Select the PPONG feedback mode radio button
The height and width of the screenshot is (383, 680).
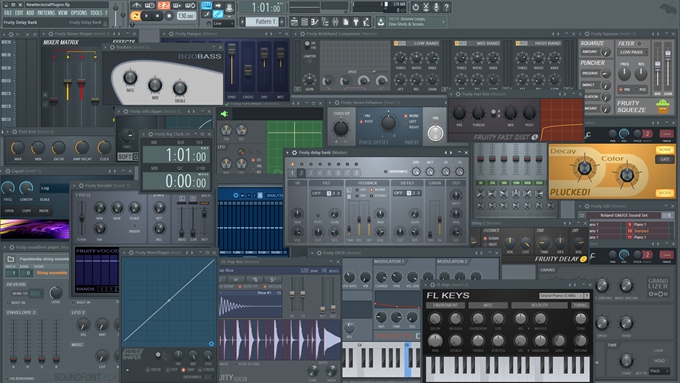point(372,196)
